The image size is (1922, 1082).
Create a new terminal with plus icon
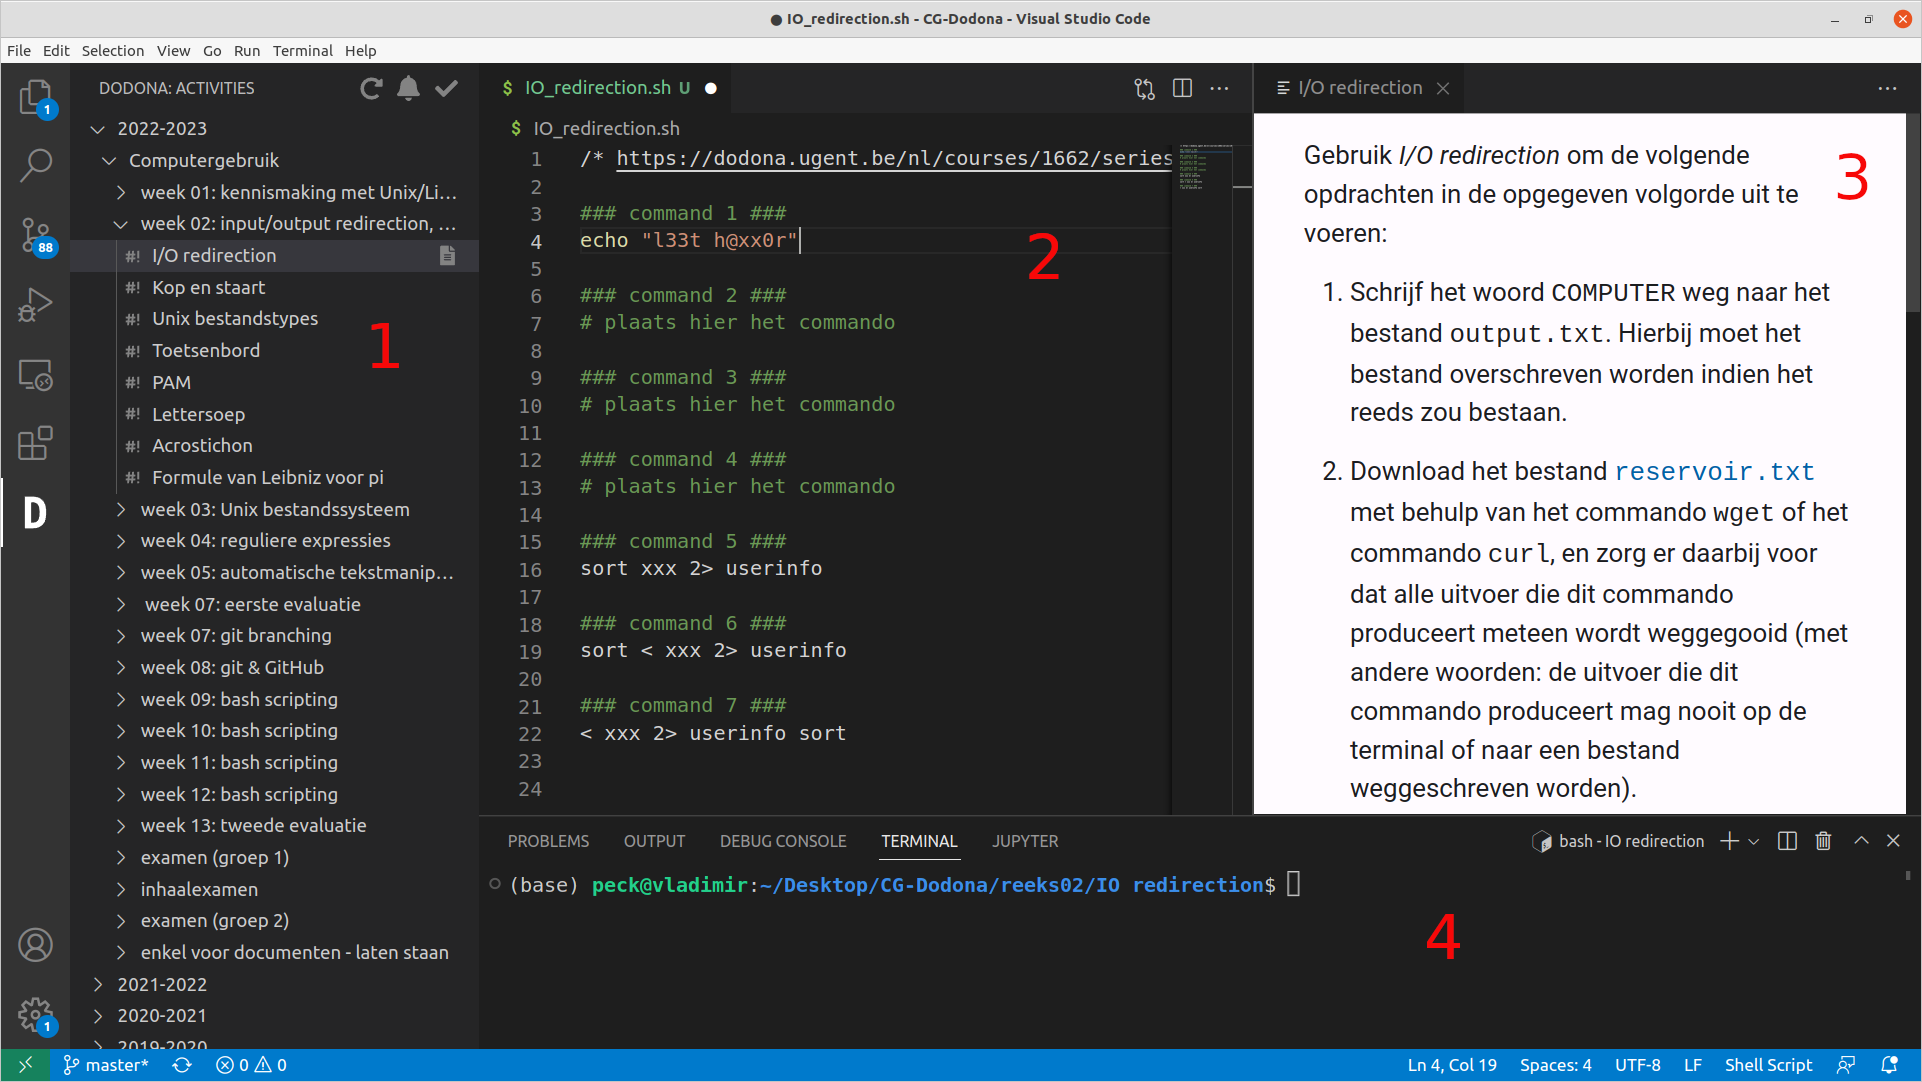click(x=1728, y=841)
